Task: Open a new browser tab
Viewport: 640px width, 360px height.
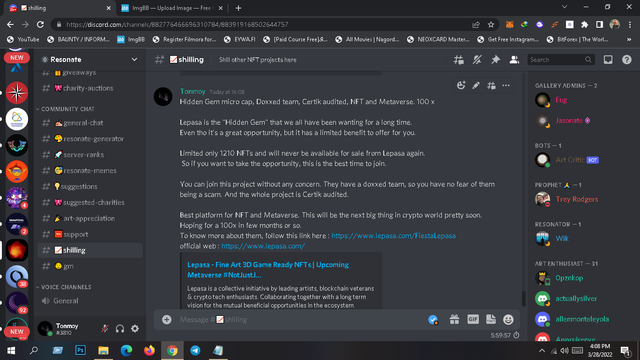Action: point(238,8)
